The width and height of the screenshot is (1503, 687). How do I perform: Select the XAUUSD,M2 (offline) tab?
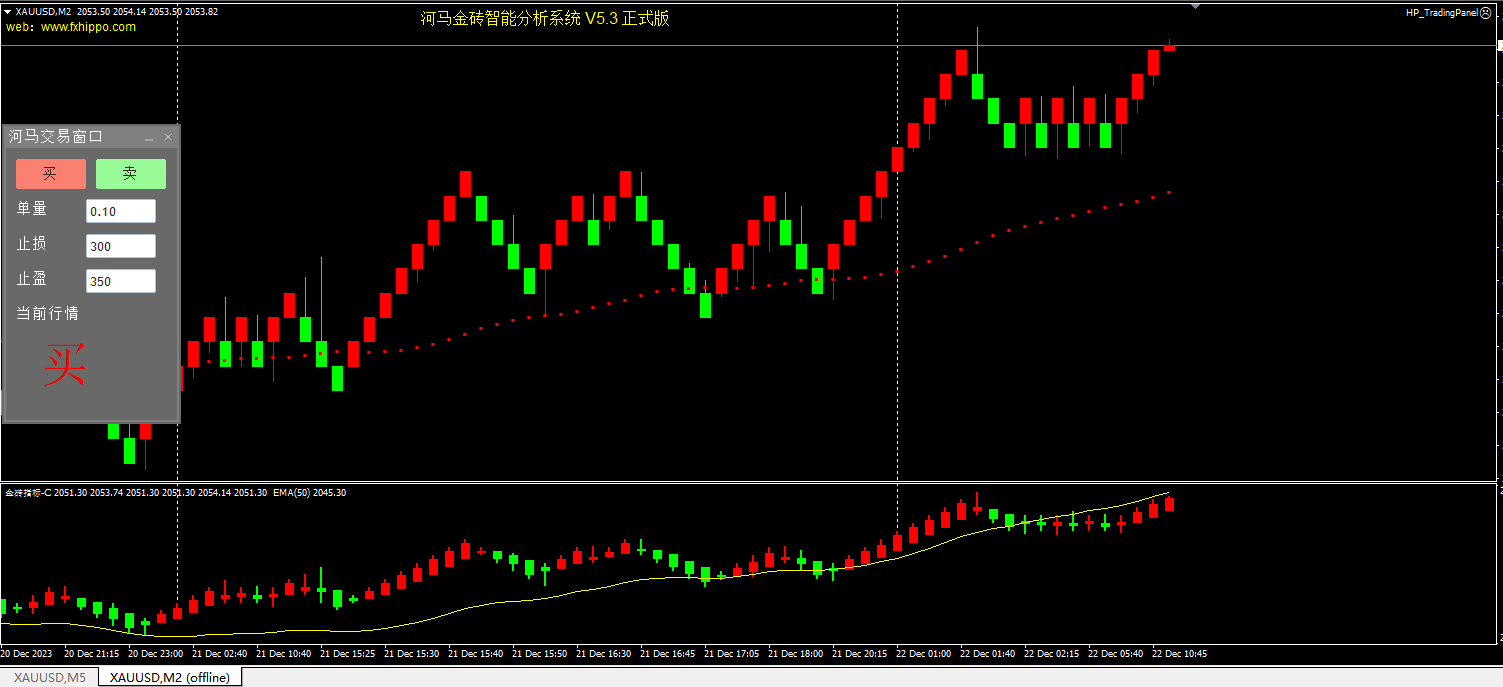[170, 678]
